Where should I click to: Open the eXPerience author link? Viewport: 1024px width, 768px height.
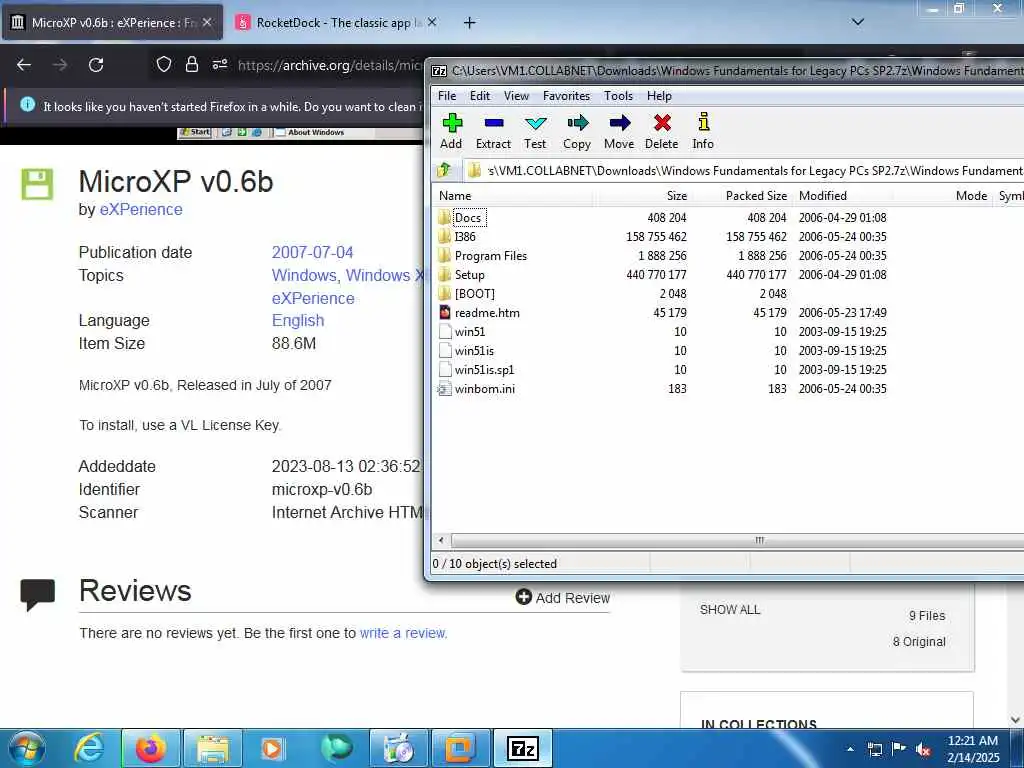click(141, 210)
